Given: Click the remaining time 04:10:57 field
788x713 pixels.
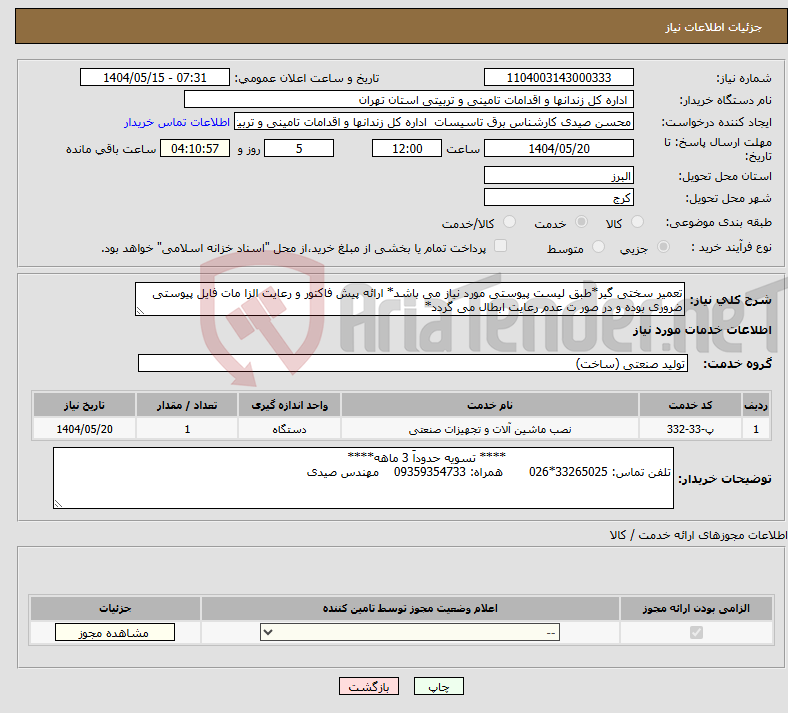Looking at the screenshot, I should (195, 148).
